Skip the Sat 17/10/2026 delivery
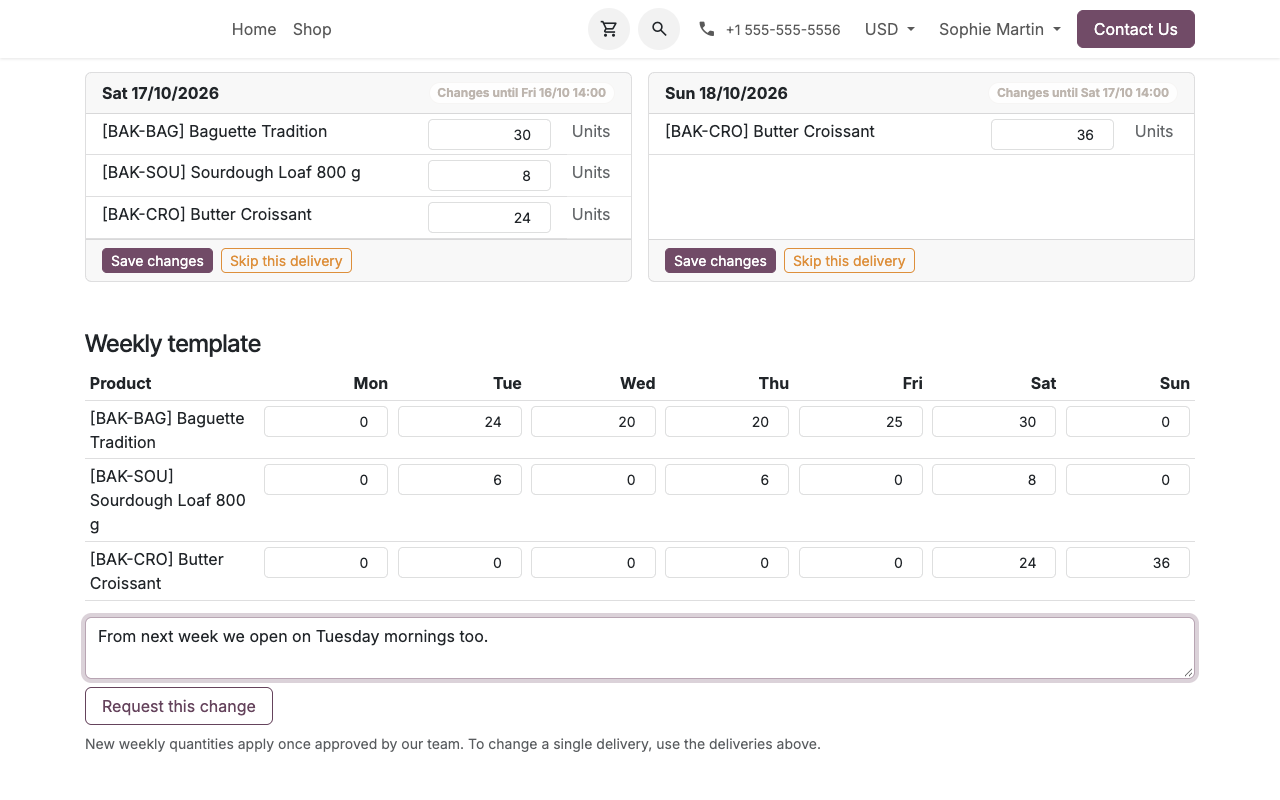This screenshot has height=800, width=1280. (x=286, y=261)
